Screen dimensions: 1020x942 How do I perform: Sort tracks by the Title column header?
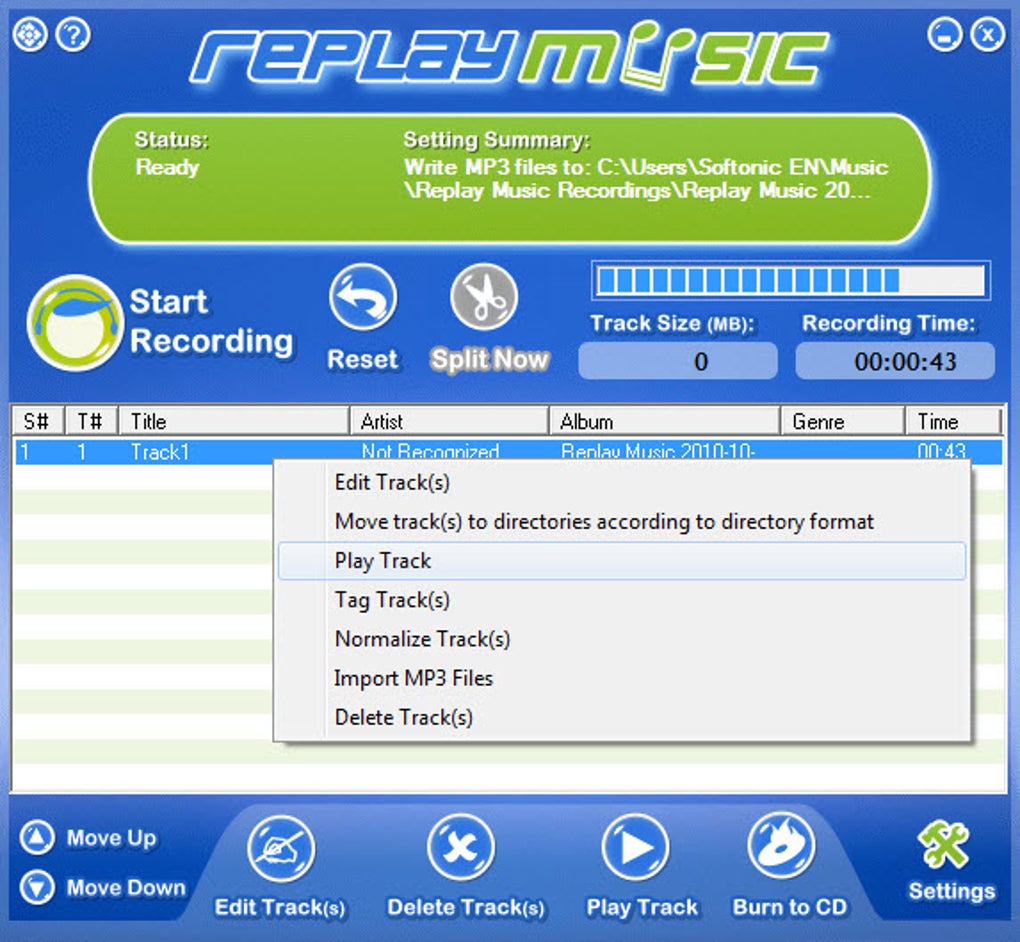pos(234,422)
